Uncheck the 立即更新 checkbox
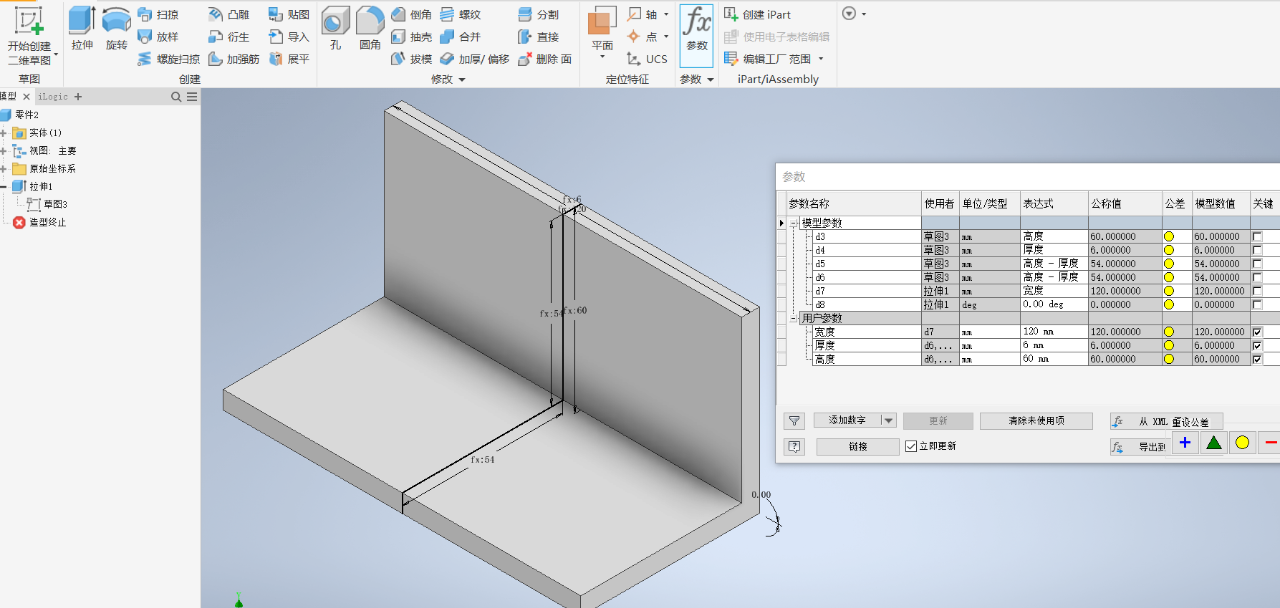Viewport: 1280px width, 608px height. [910, 446]
